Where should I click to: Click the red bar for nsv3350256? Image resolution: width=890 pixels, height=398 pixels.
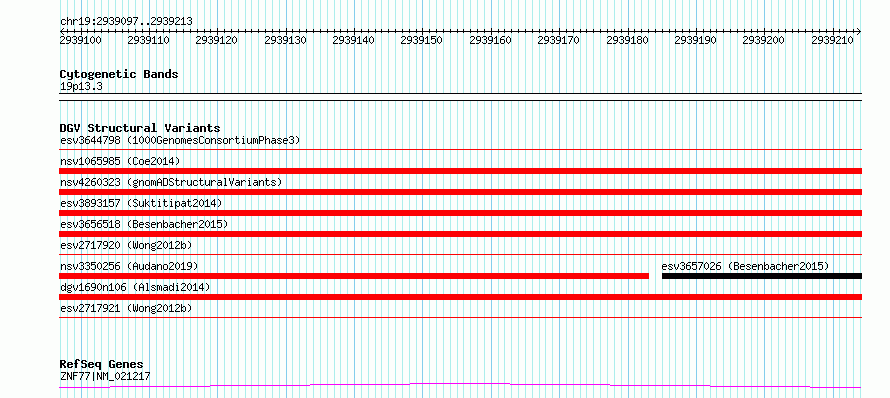354,276
